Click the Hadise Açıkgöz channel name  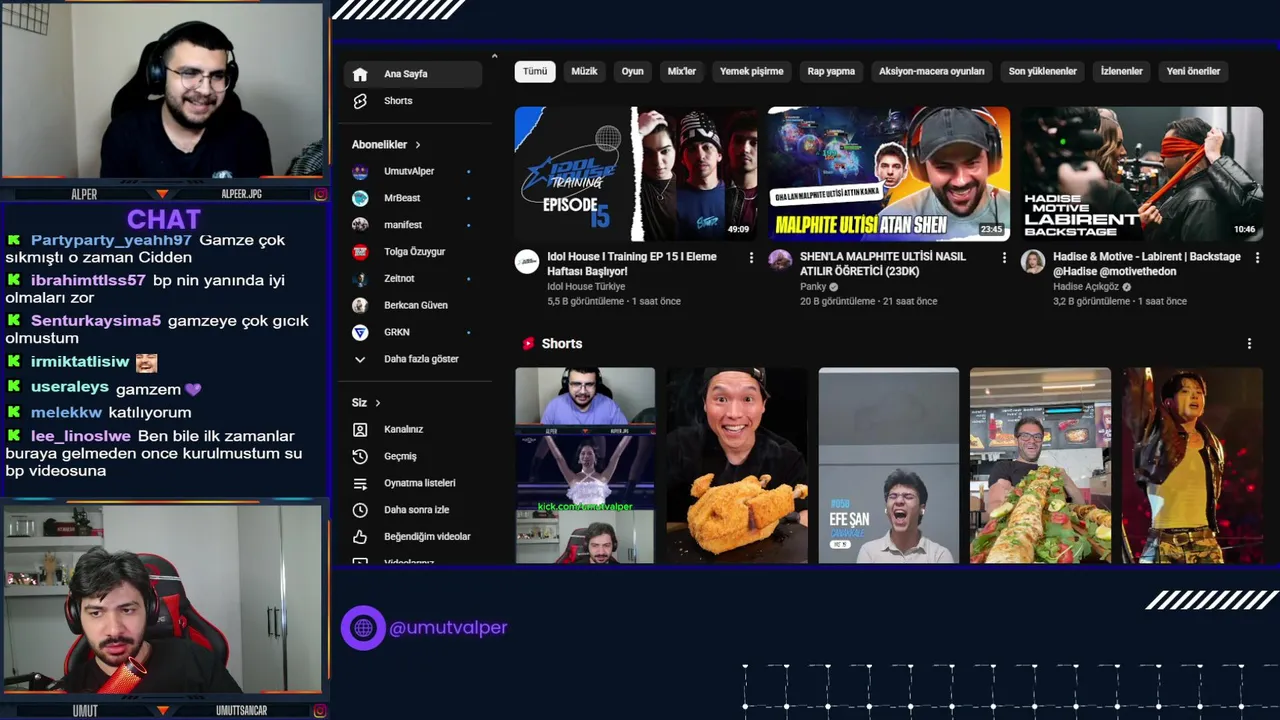click(1086, 287)
